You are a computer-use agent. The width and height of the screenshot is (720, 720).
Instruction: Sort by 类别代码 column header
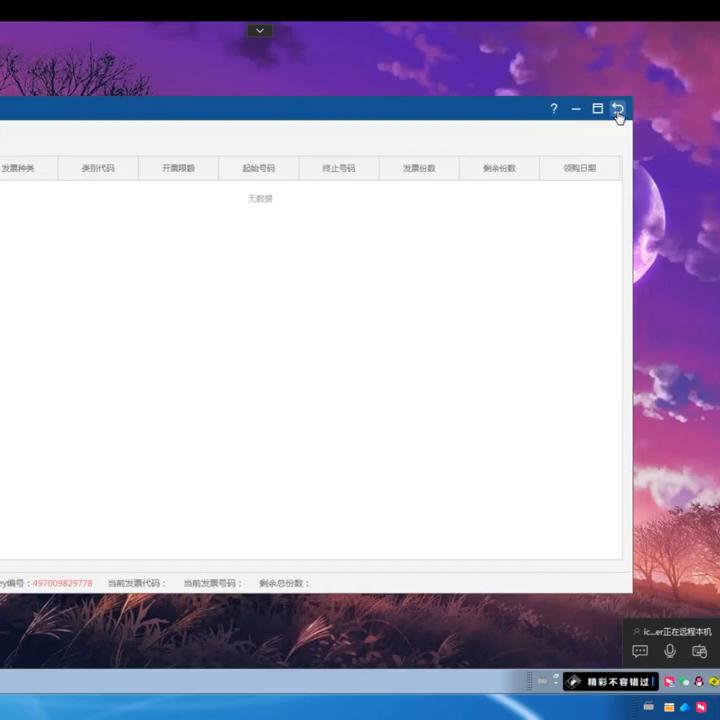98,168
